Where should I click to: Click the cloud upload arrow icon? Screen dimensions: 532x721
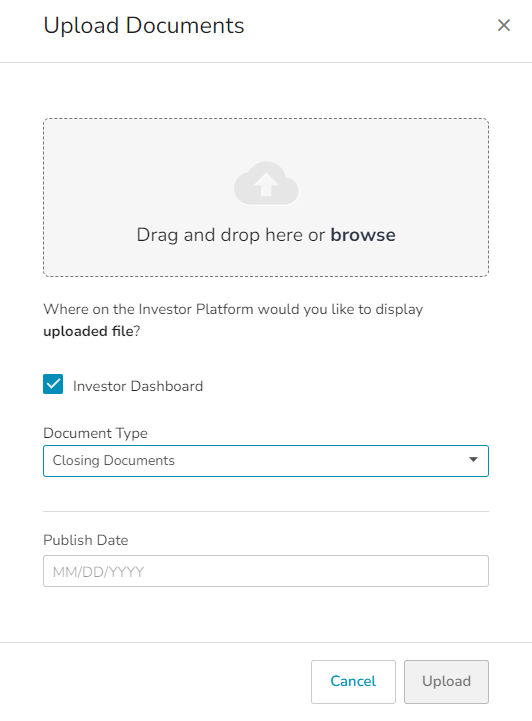tap(266, 183)
